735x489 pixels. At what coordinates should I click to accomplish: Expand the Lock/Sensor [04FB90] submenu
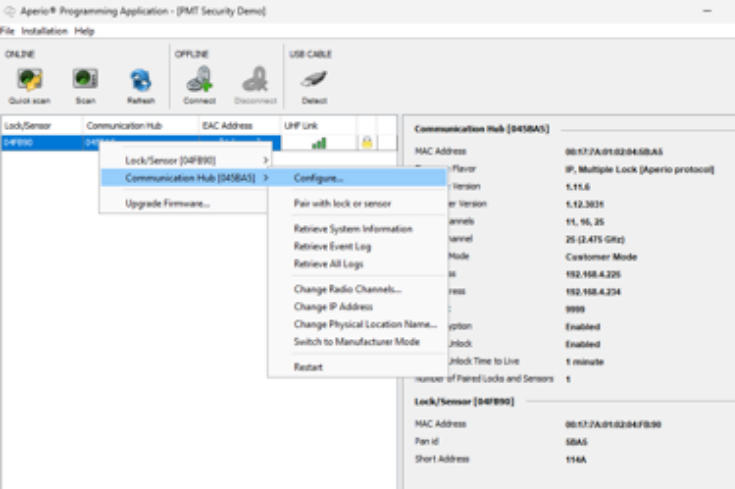[x=190, y=160]
